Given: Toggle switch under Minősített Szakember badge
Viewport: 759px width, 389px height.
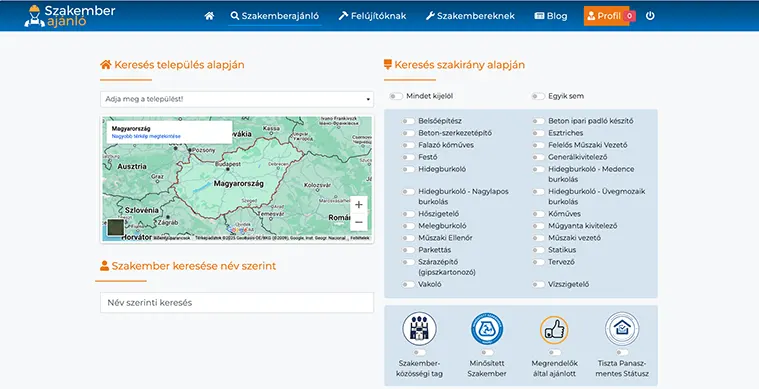Looking at the screenshot, I should (487, 353).
